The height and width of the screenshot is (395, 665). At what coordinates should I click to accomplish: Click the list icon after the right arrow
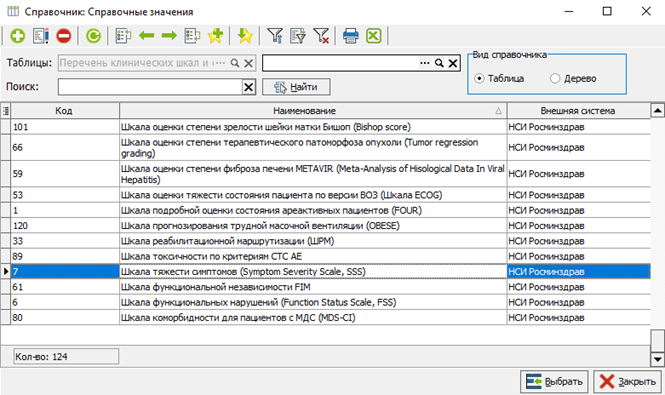coord(192,36)
